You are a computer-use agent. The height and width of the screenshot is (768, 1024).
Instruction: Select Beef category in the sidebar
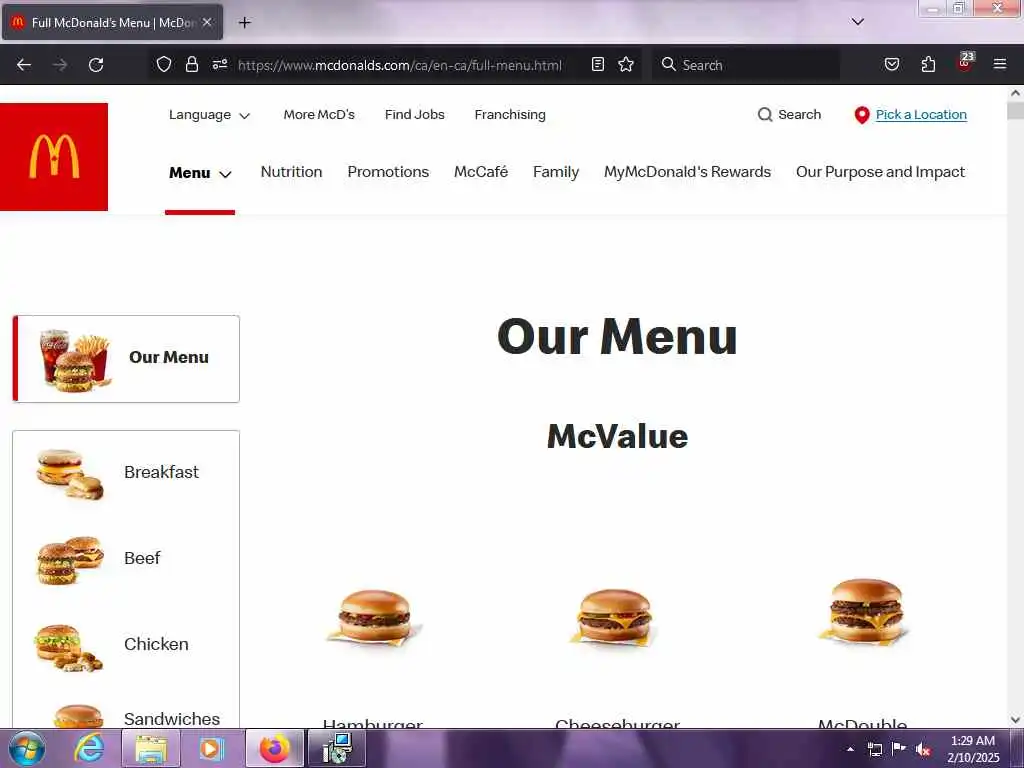point(126,559)
